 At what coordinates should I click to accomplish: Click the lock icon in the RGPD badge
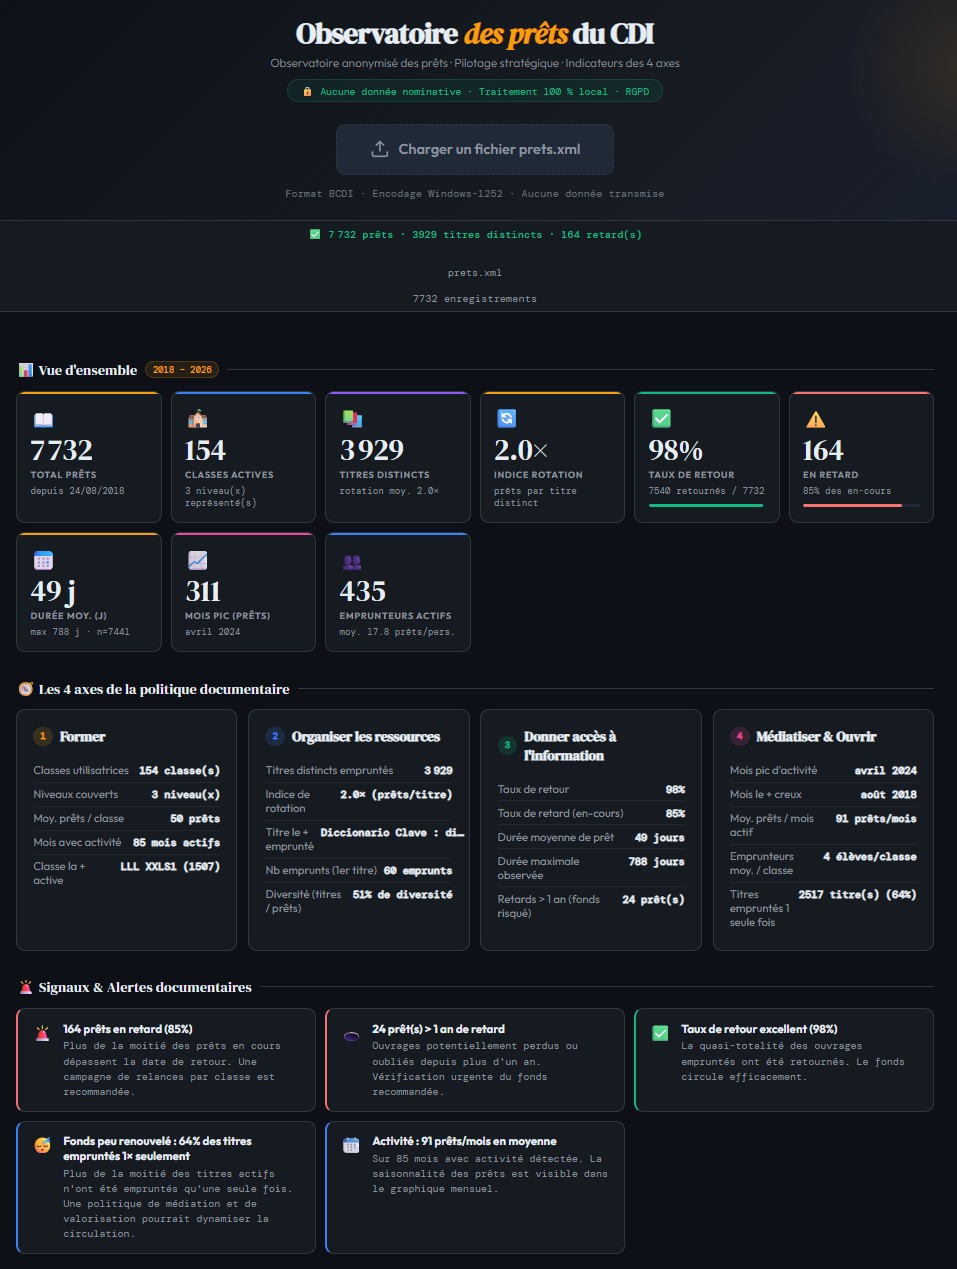[307, 91]
